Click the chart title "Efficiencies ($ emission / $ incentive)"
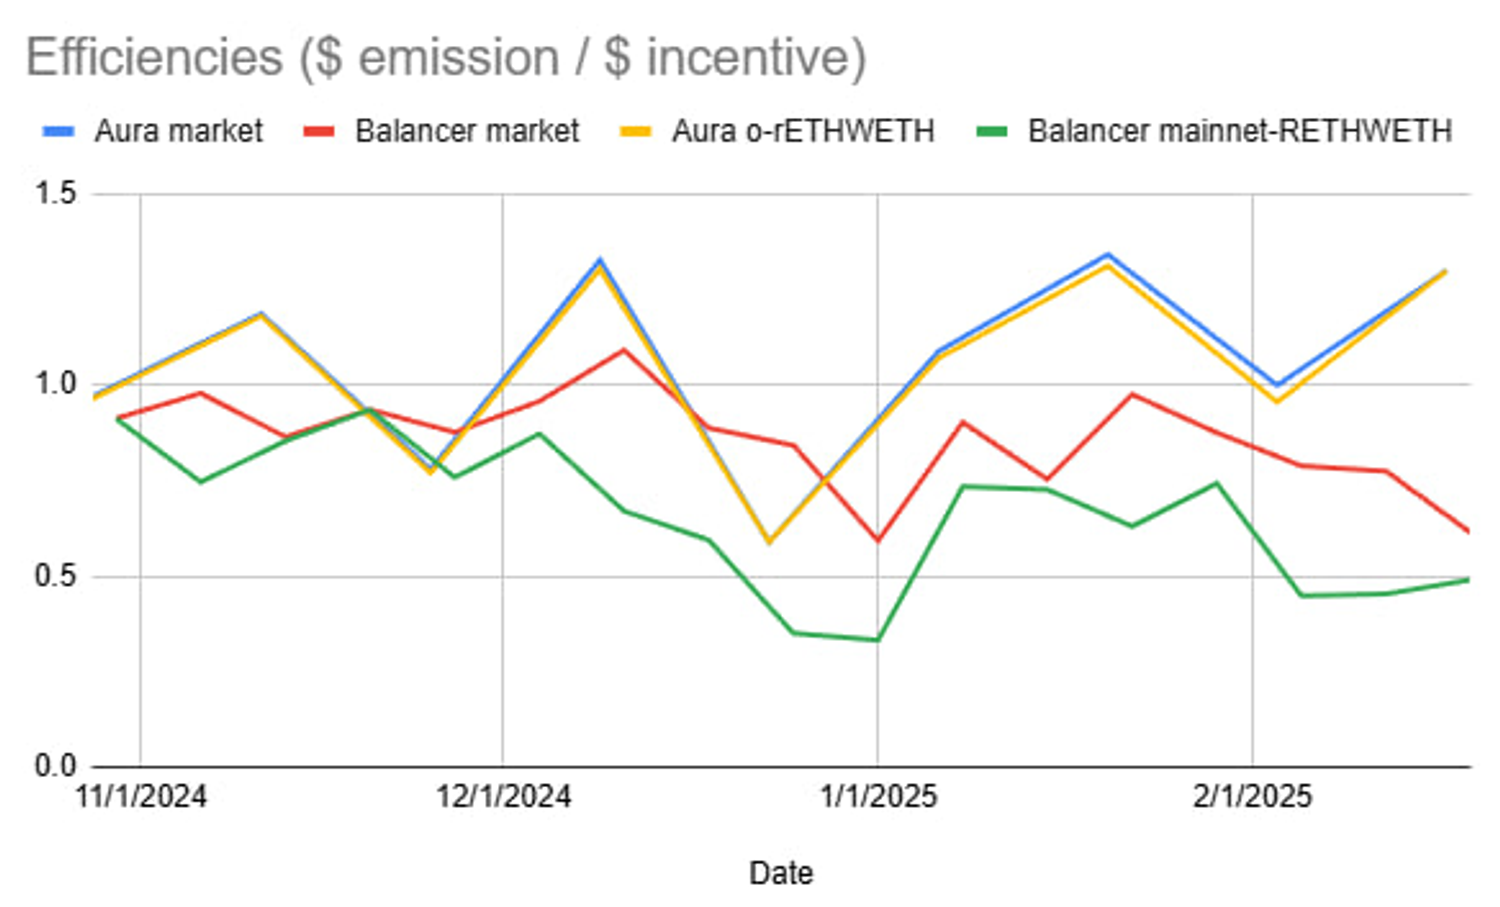The width and height of the screenshot is (1500, 907). point(446,57)
